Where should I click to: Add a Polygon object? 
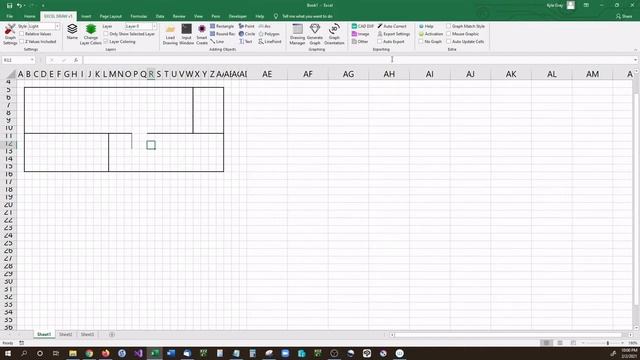pyautogui.click(x=269, y=34)
